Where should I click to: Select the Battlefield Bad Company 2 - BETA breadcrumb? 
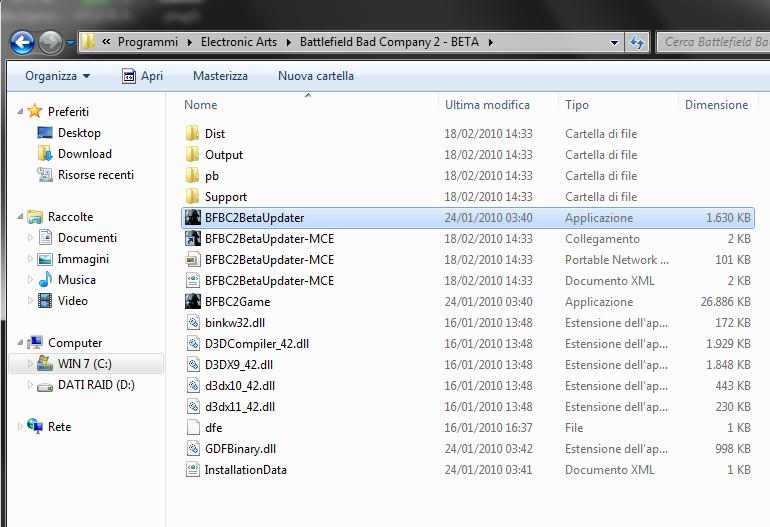point(389,42)
